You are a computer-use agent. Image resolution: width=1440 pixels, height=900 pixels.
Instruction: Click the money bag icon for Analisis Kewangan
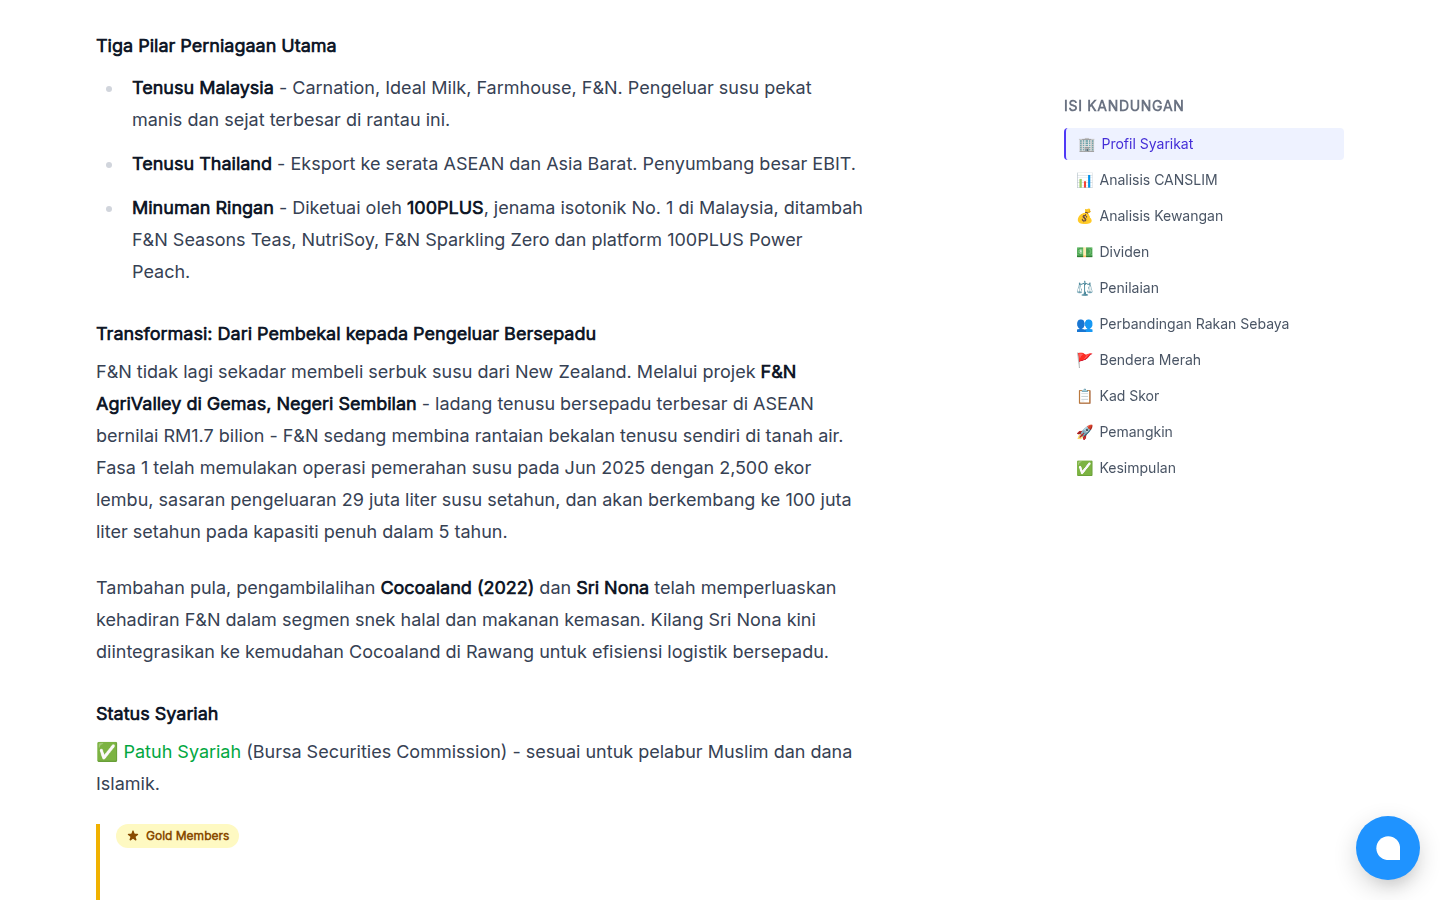click(1084, 217)
